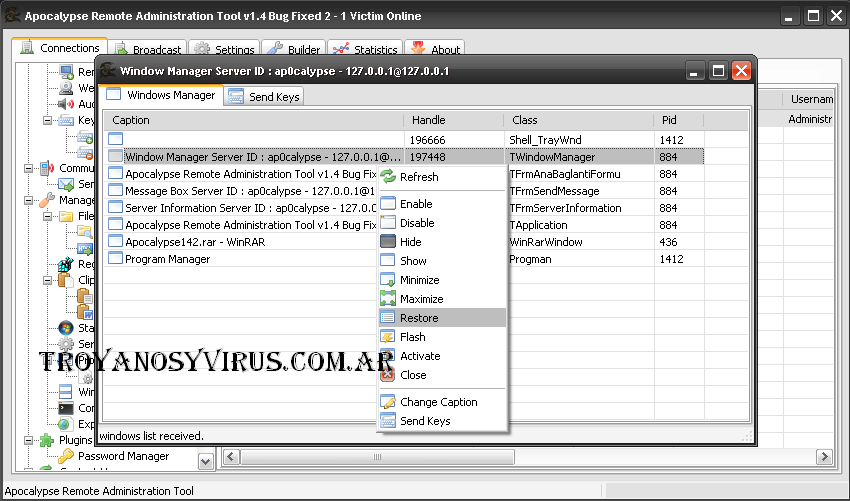Sort by the Caption column header
This screenshot has width=850, height=501.
254,120
